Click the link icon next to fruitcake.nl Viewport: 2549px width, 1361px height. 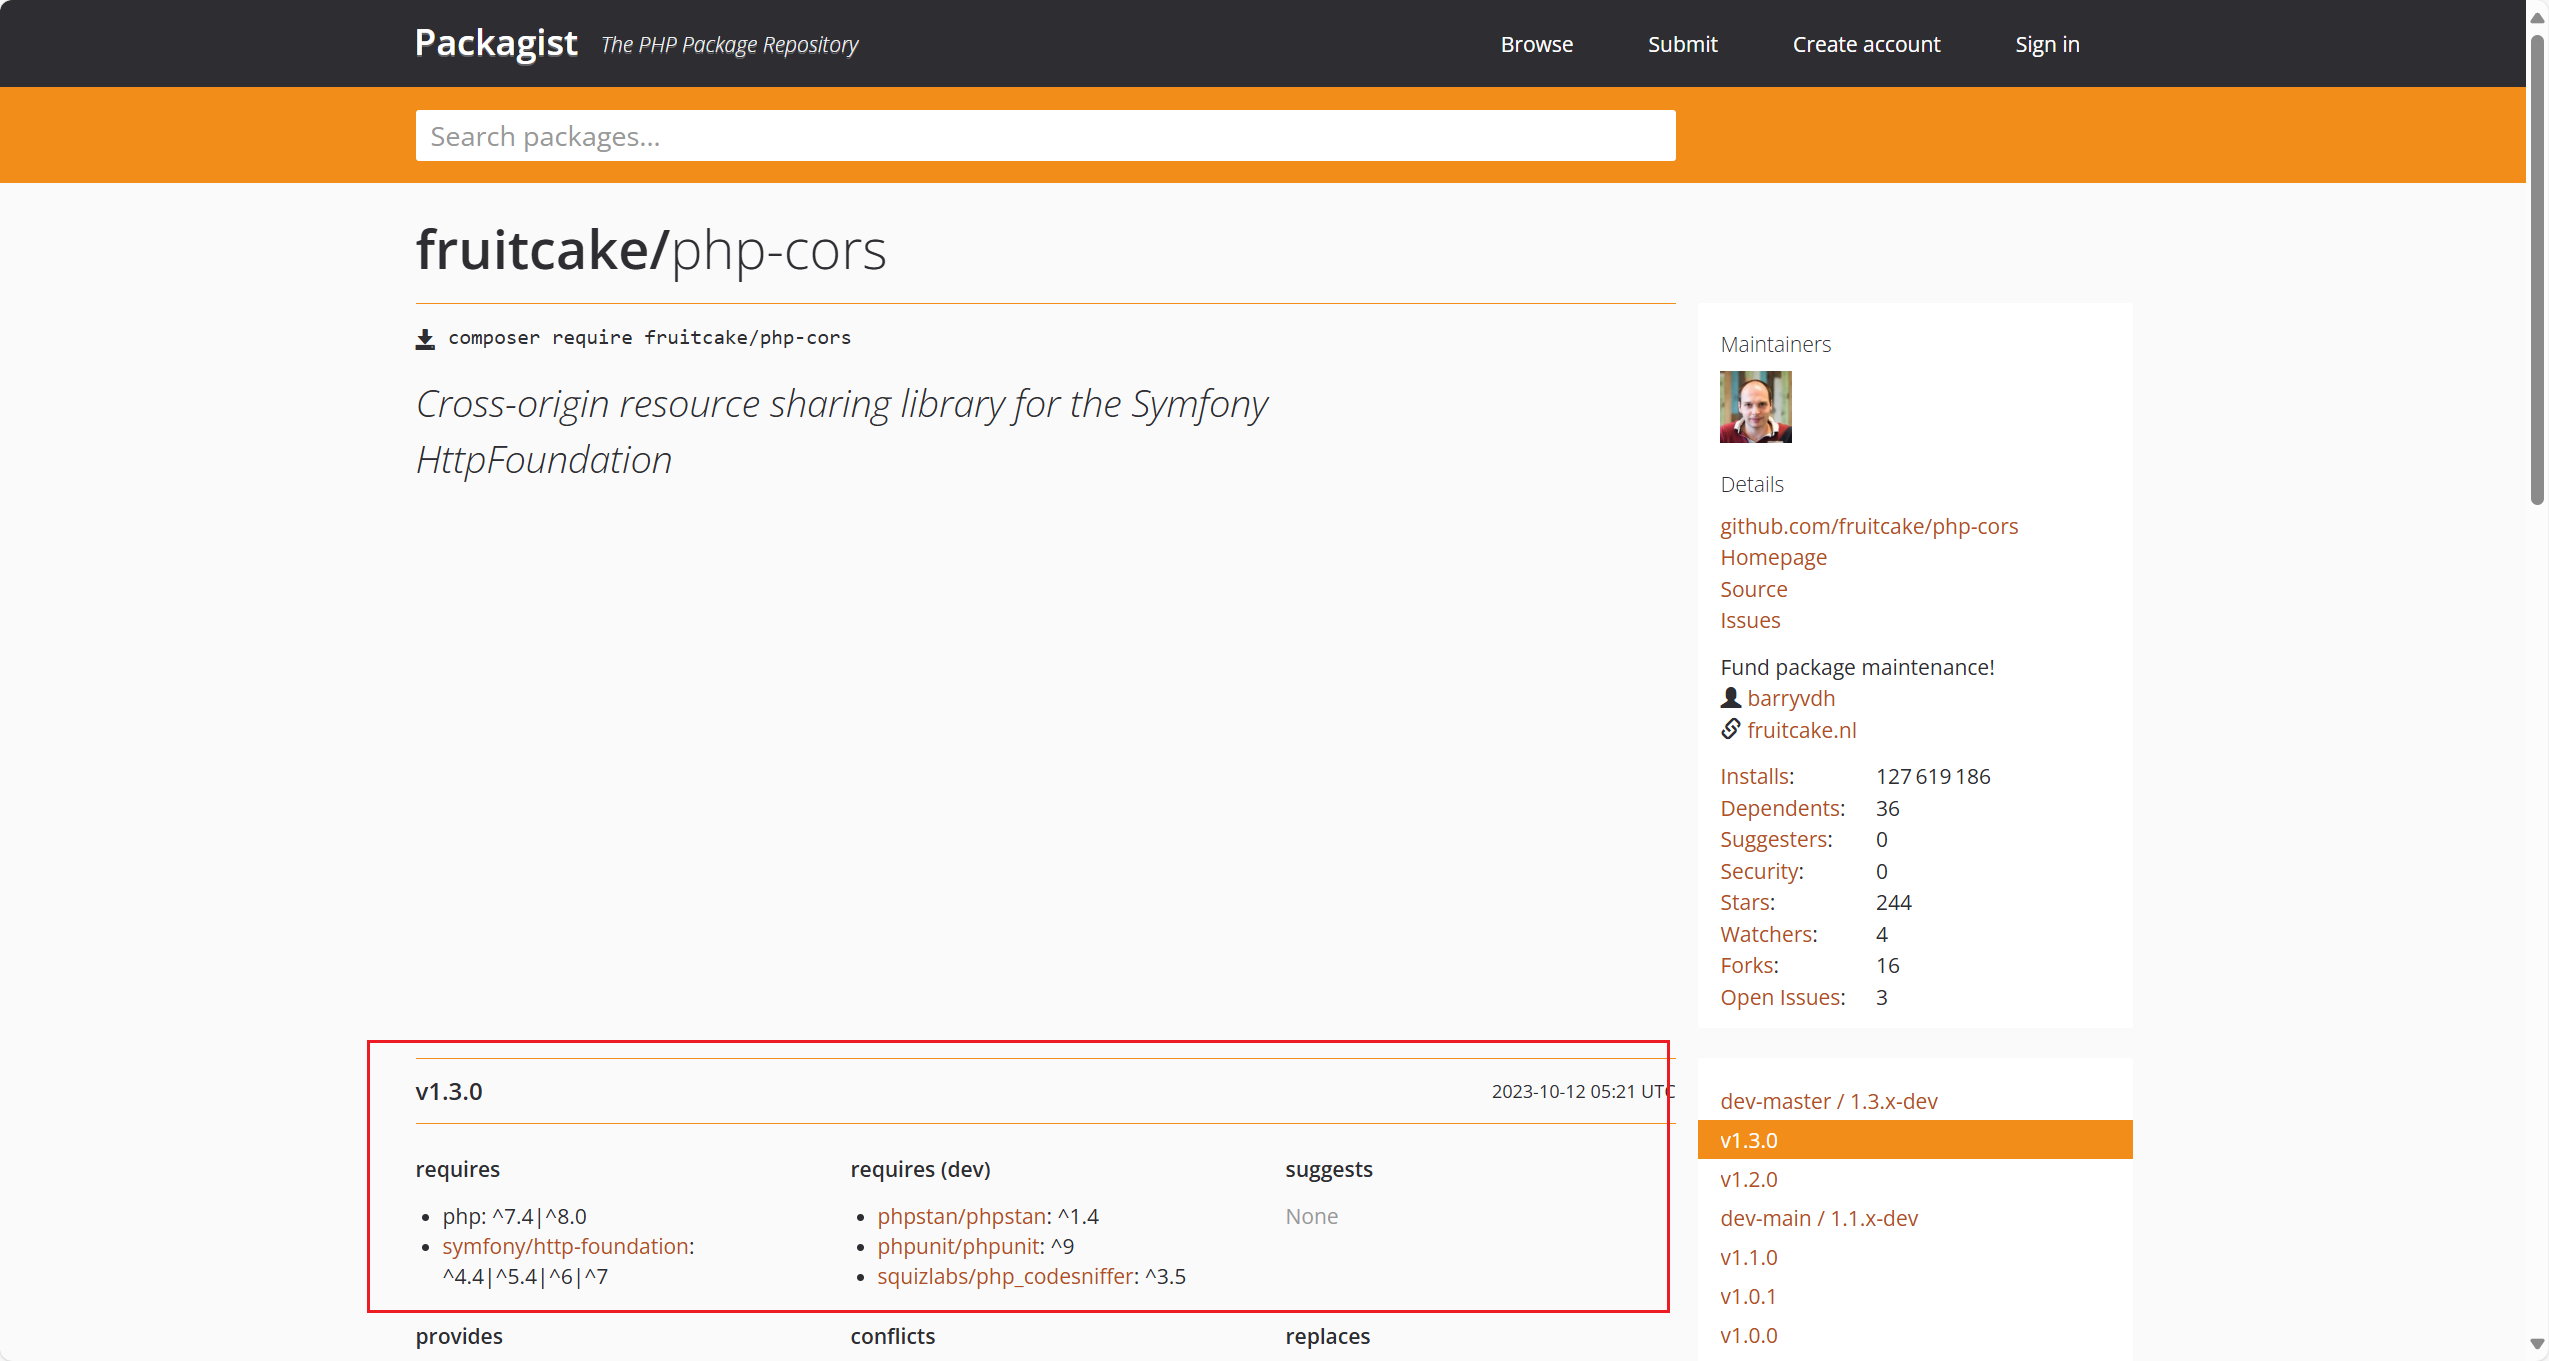click(x=1730, y=729)
